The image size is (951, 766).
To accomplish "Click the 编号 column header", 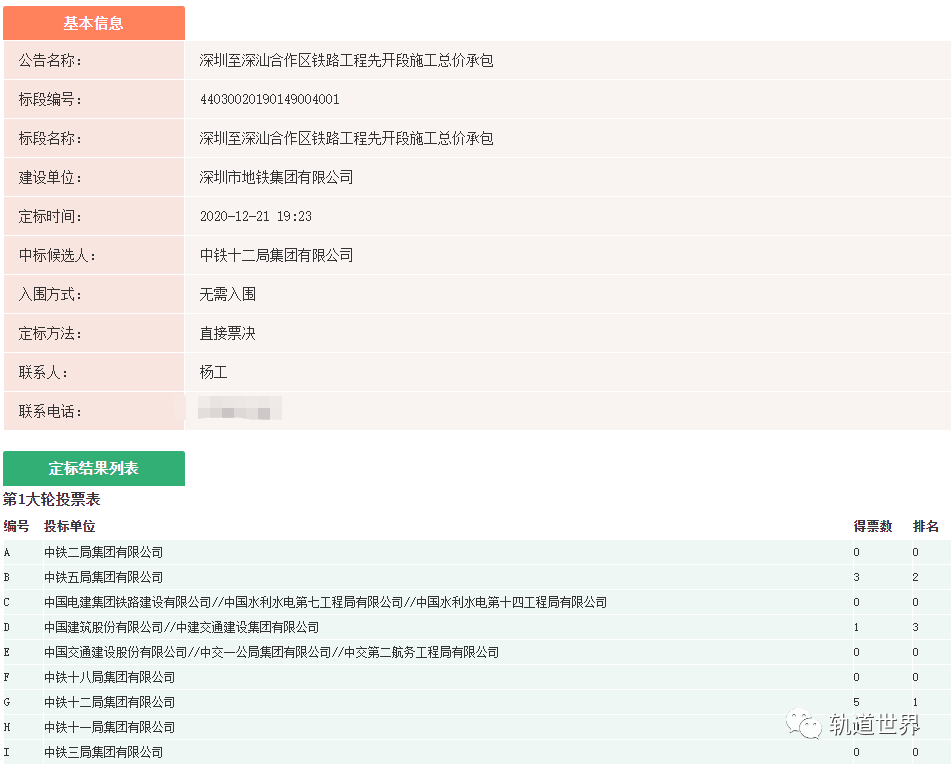I will [x=16, y=526].
